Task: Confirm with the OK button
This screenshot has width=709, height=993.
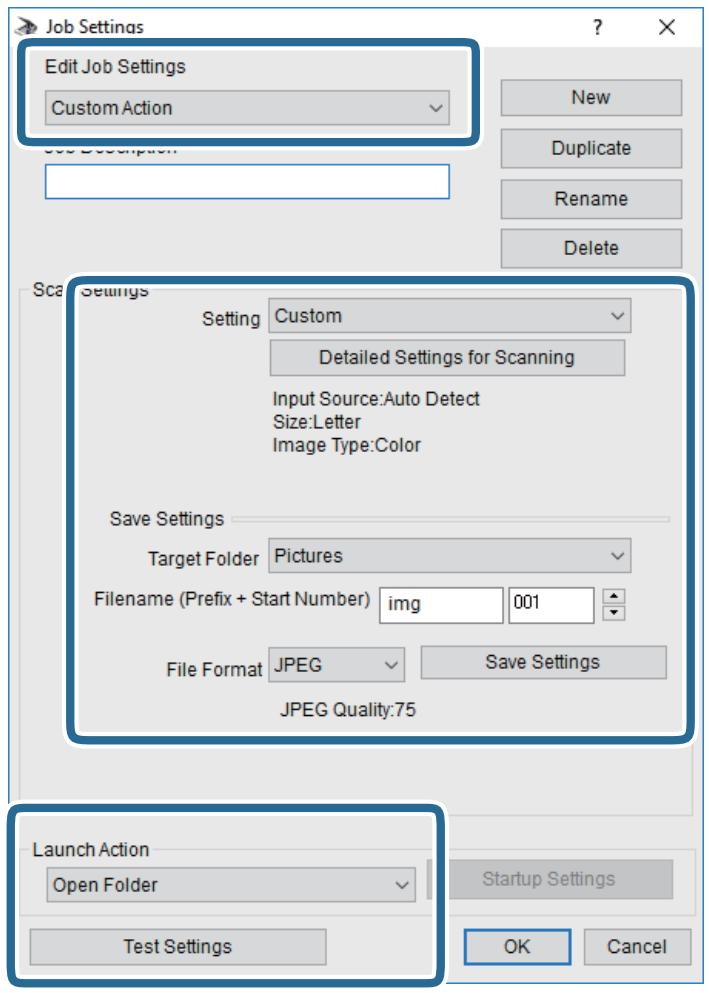Action: (517, 947)
